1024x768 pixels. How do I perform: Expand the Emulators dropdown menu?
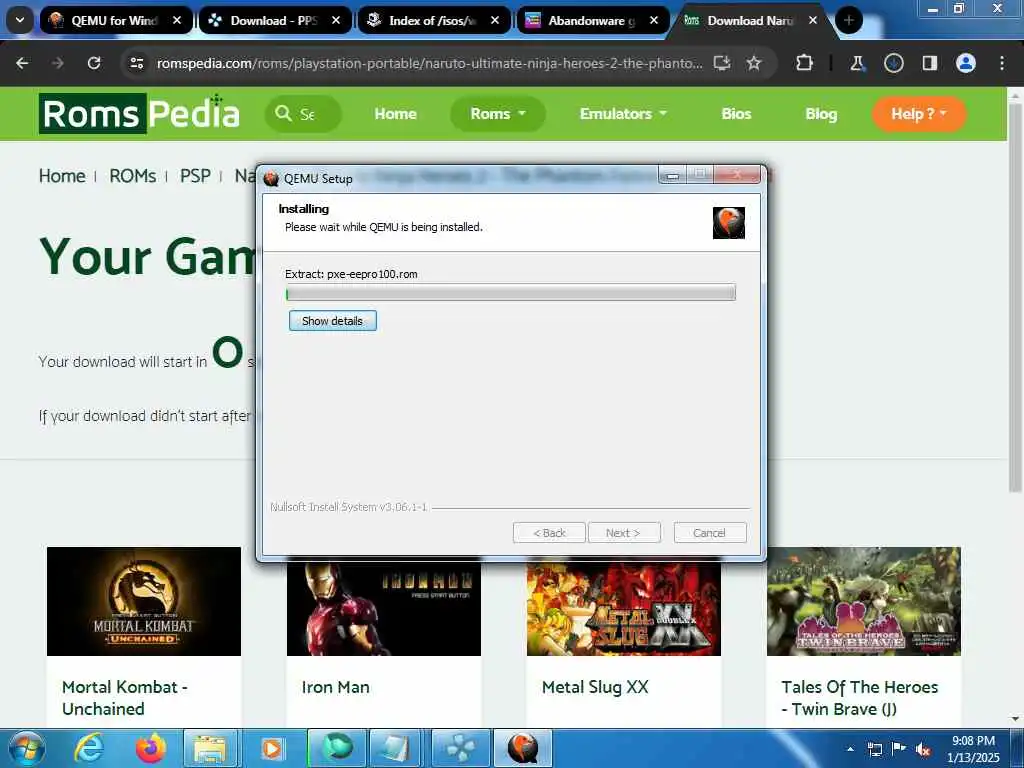pyautogui.click(x=623, y=114)
